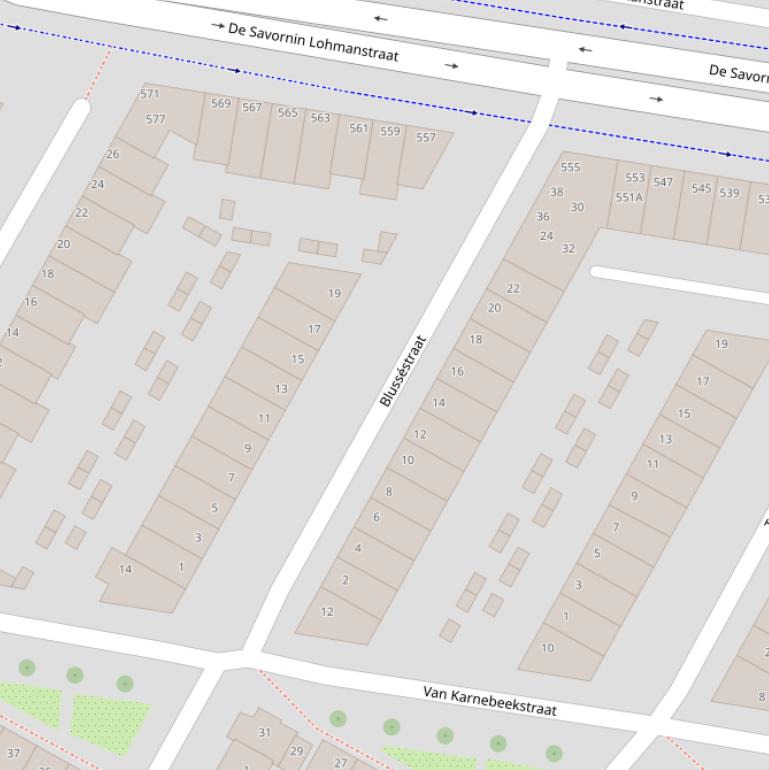
Task: Select house number 539
Action: point(729,193)
